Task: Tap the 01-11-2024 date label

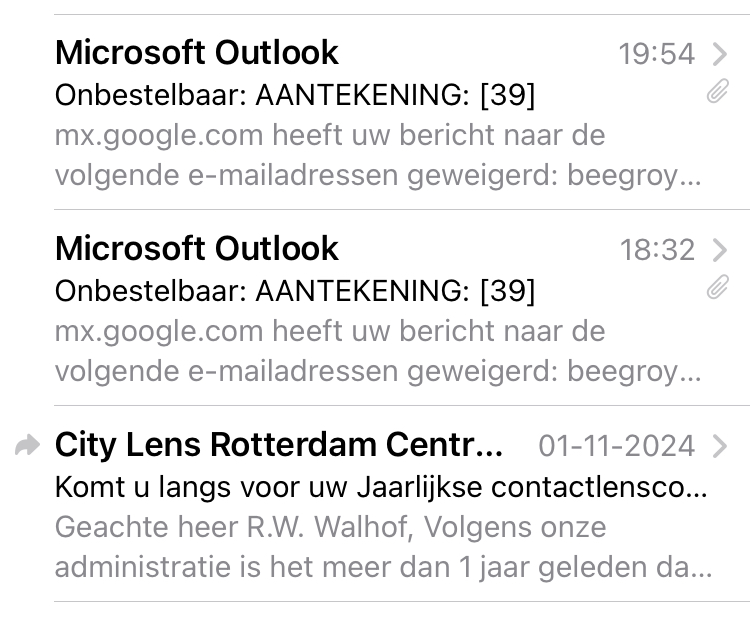Action: pyautogui.click(x=616, y=446)
